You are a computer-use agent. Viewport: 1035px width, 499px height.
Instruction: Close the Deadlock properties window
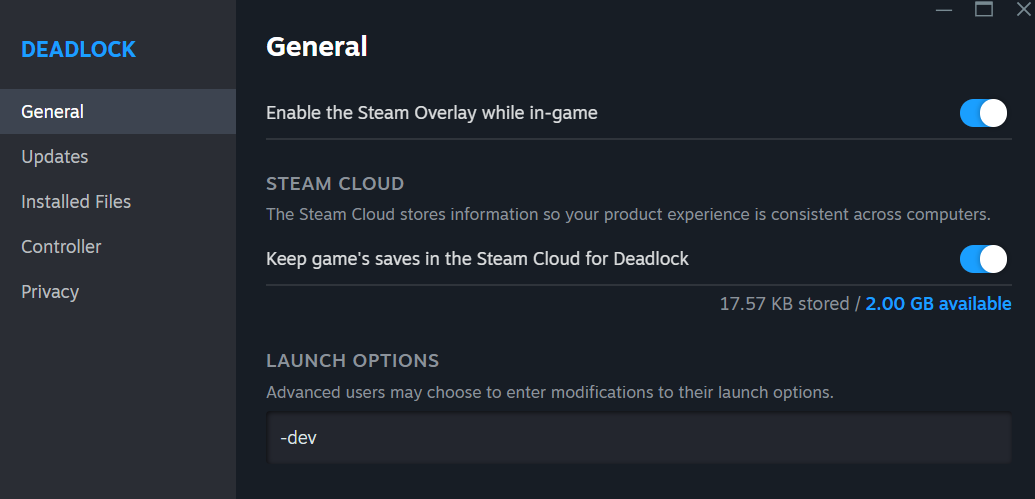pyautogui.click(x=1023, y=9)
